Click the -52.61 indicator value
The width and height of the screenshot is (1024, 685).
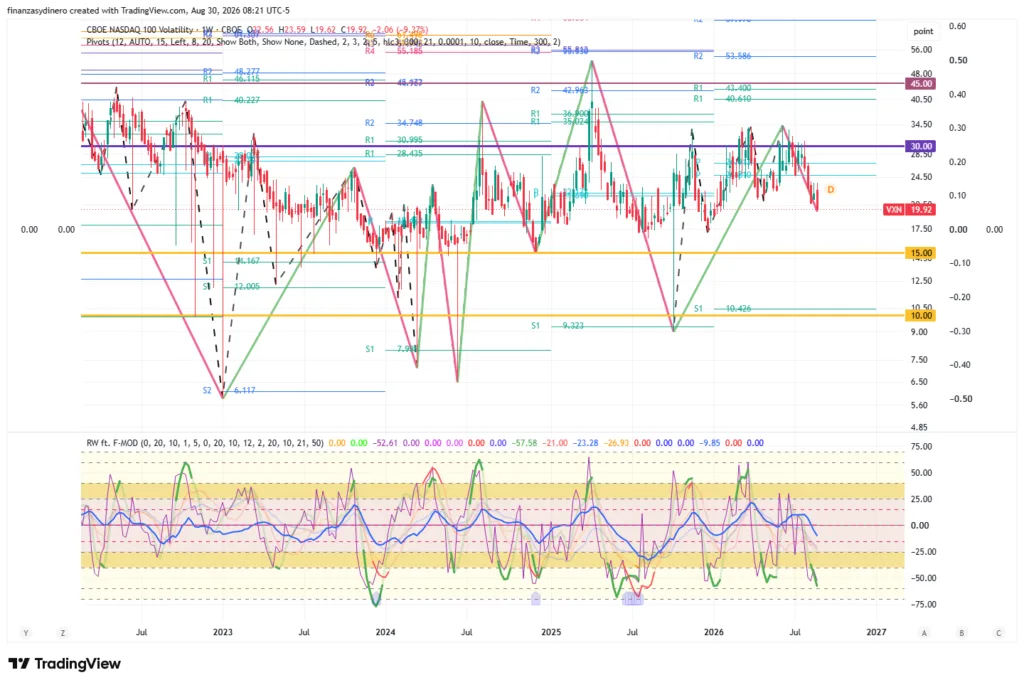(385, 443)
